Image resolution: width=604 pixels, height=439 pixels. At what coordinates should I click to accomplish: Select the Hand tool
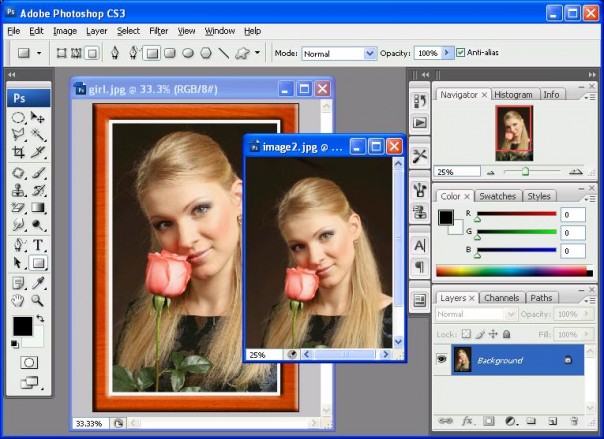click(x=18, y=300)
